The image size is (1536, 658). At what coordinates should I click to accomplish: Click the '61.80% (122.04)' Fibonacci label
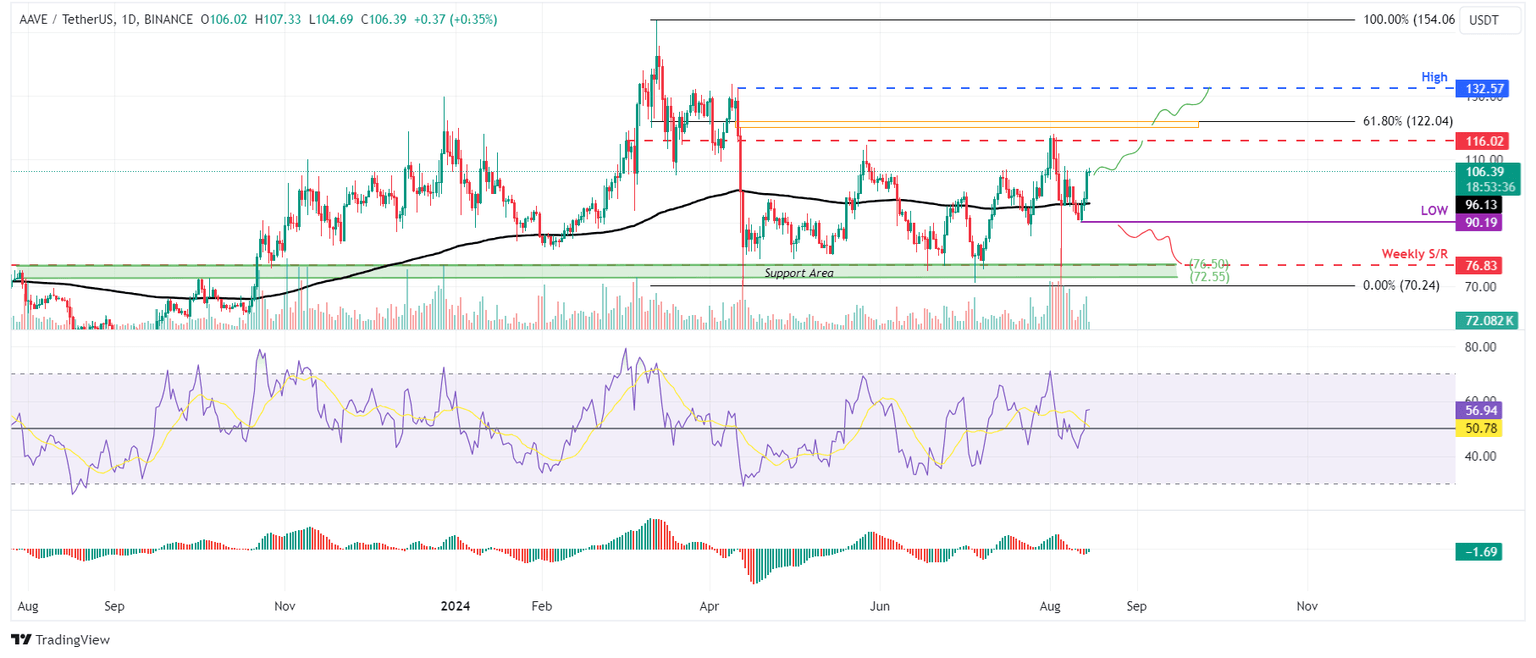(1409, 120)
